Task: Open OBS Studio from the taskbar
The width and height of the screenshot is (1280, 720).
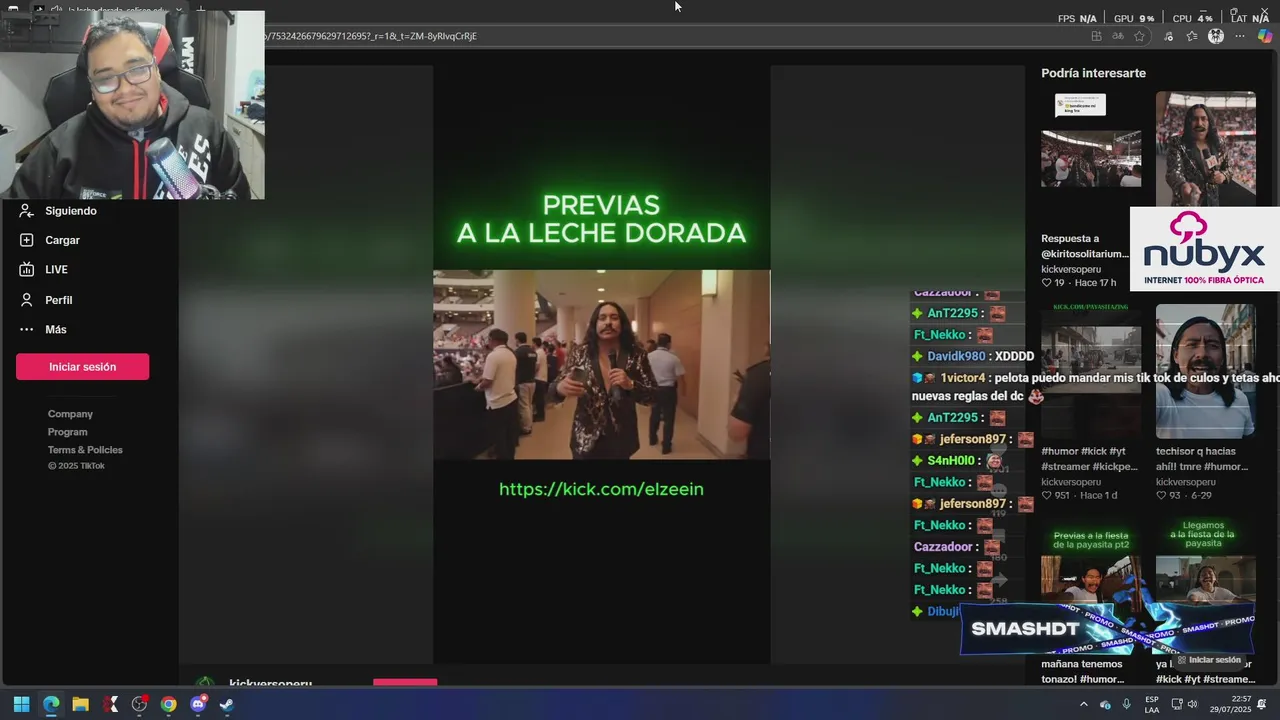Action: coord(139,704)
